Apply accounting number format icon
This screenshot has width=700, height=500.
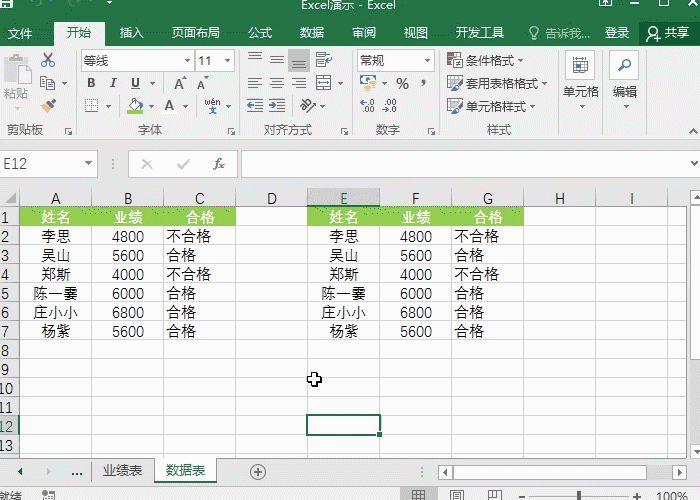[368, 83]
